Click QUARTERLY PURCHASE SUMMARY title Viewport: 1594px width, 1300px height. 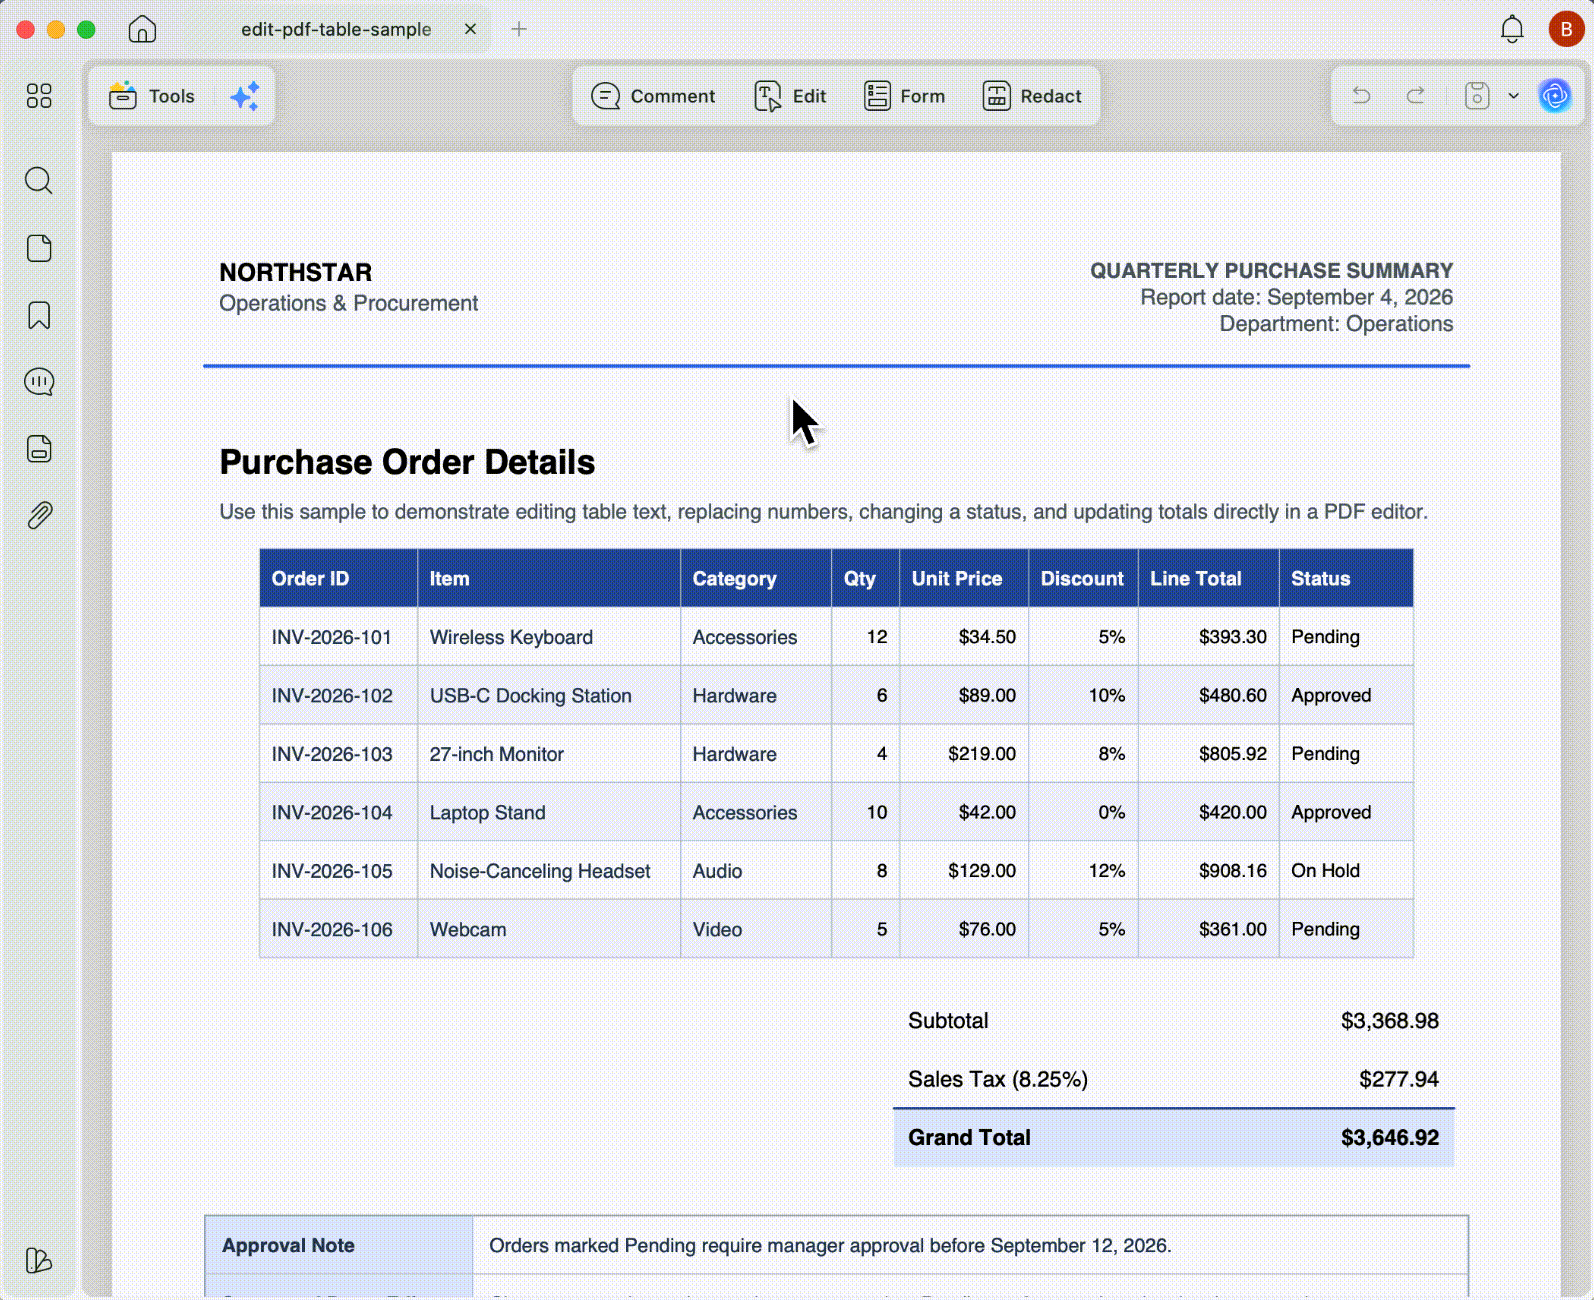1271,270
